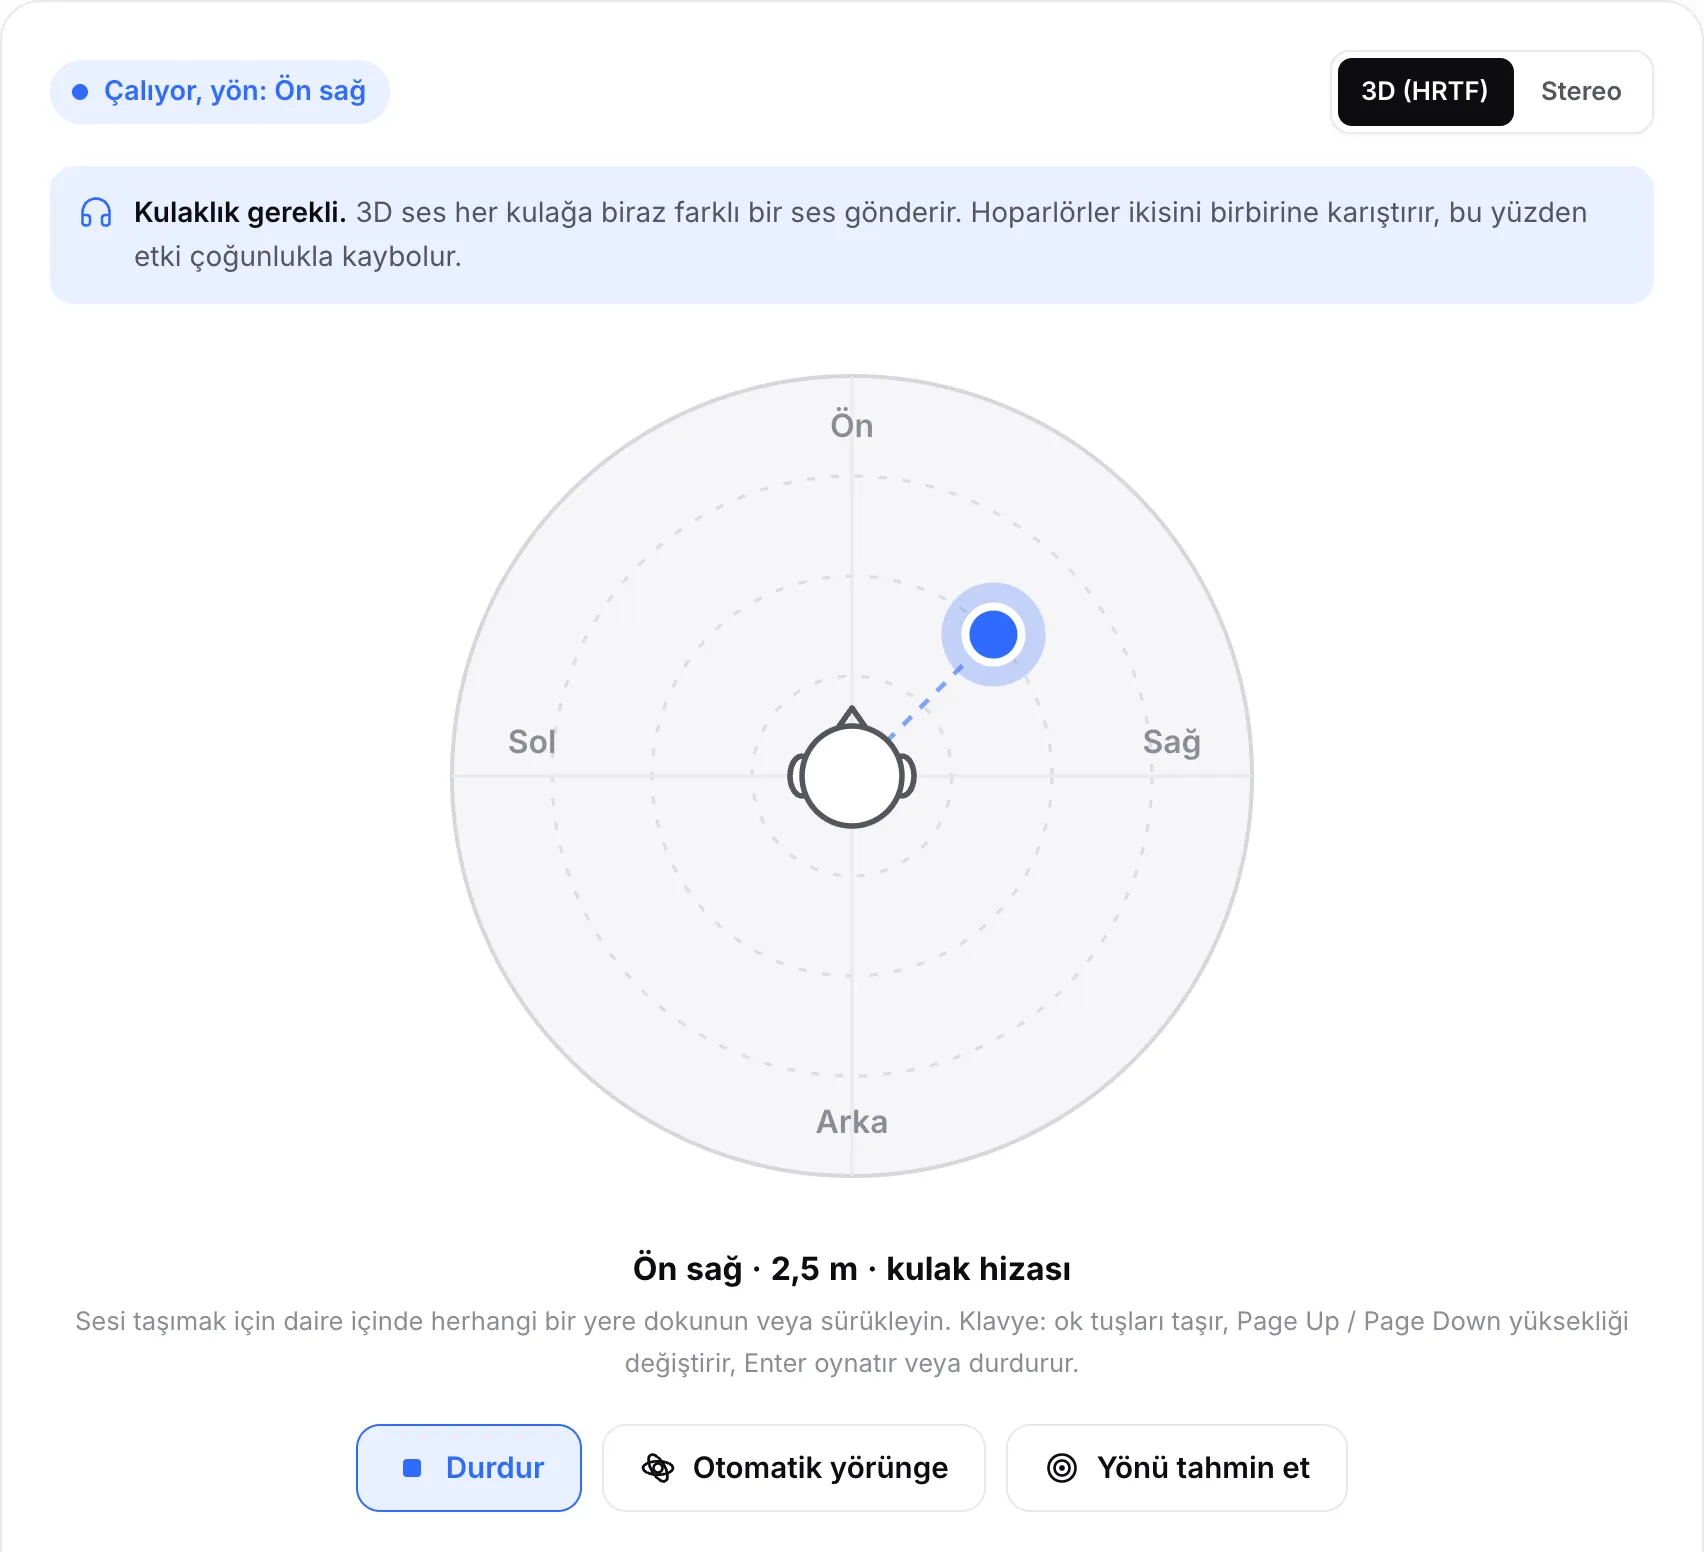Click the Çalıyor, yön: Ön sağ status pill
This screenshot has height=1552, width=1704.
pos(220,92)
